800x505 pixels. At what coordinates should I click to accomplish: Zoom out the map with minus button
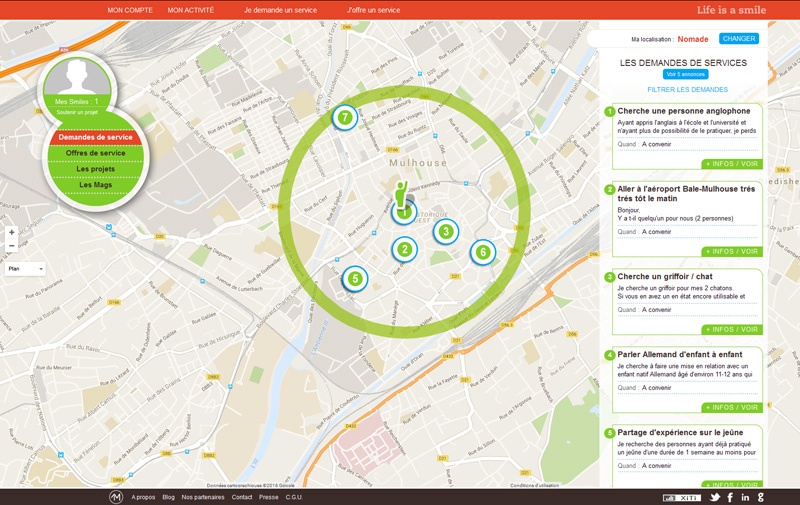pos(12,246)
